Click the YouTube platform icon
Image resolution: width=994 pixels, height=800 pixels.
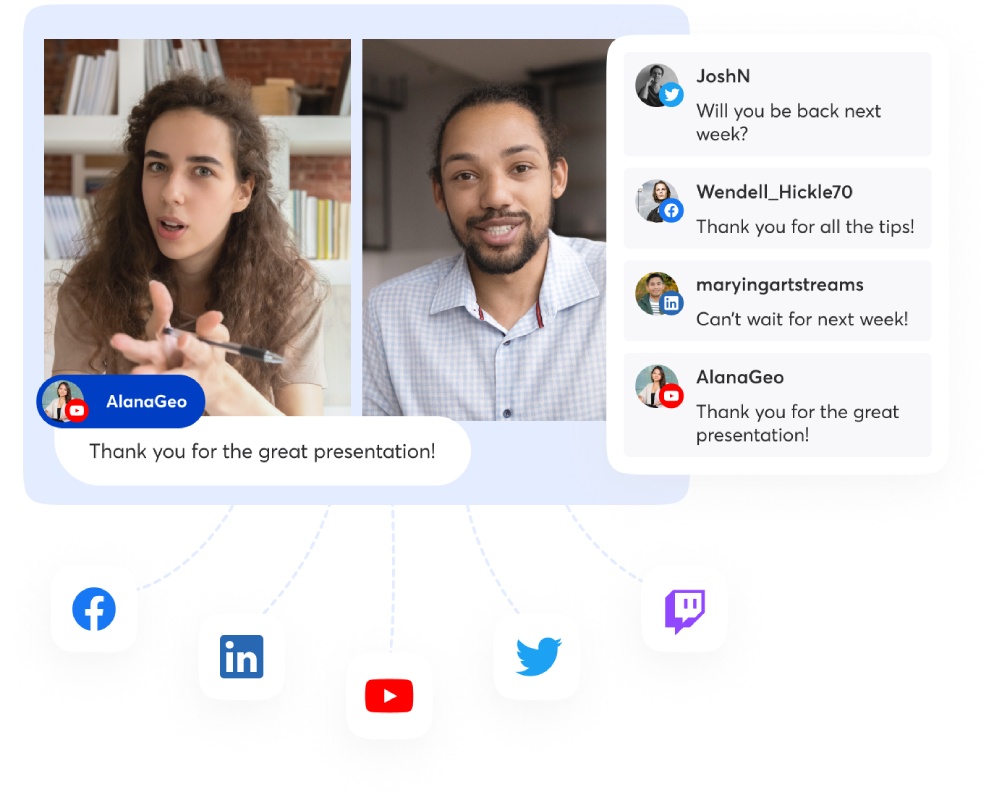(389, 695)
